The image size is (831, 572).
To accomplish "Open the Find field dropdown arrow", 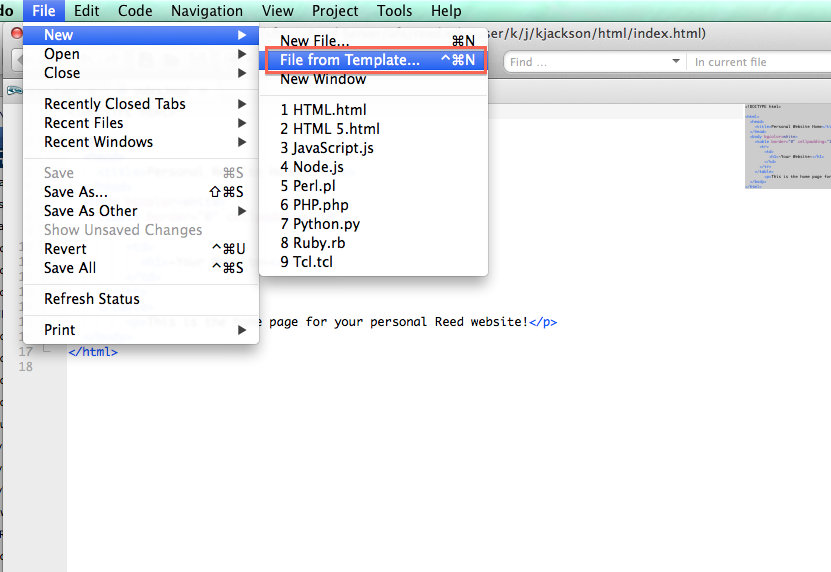I will coord(676,62).
